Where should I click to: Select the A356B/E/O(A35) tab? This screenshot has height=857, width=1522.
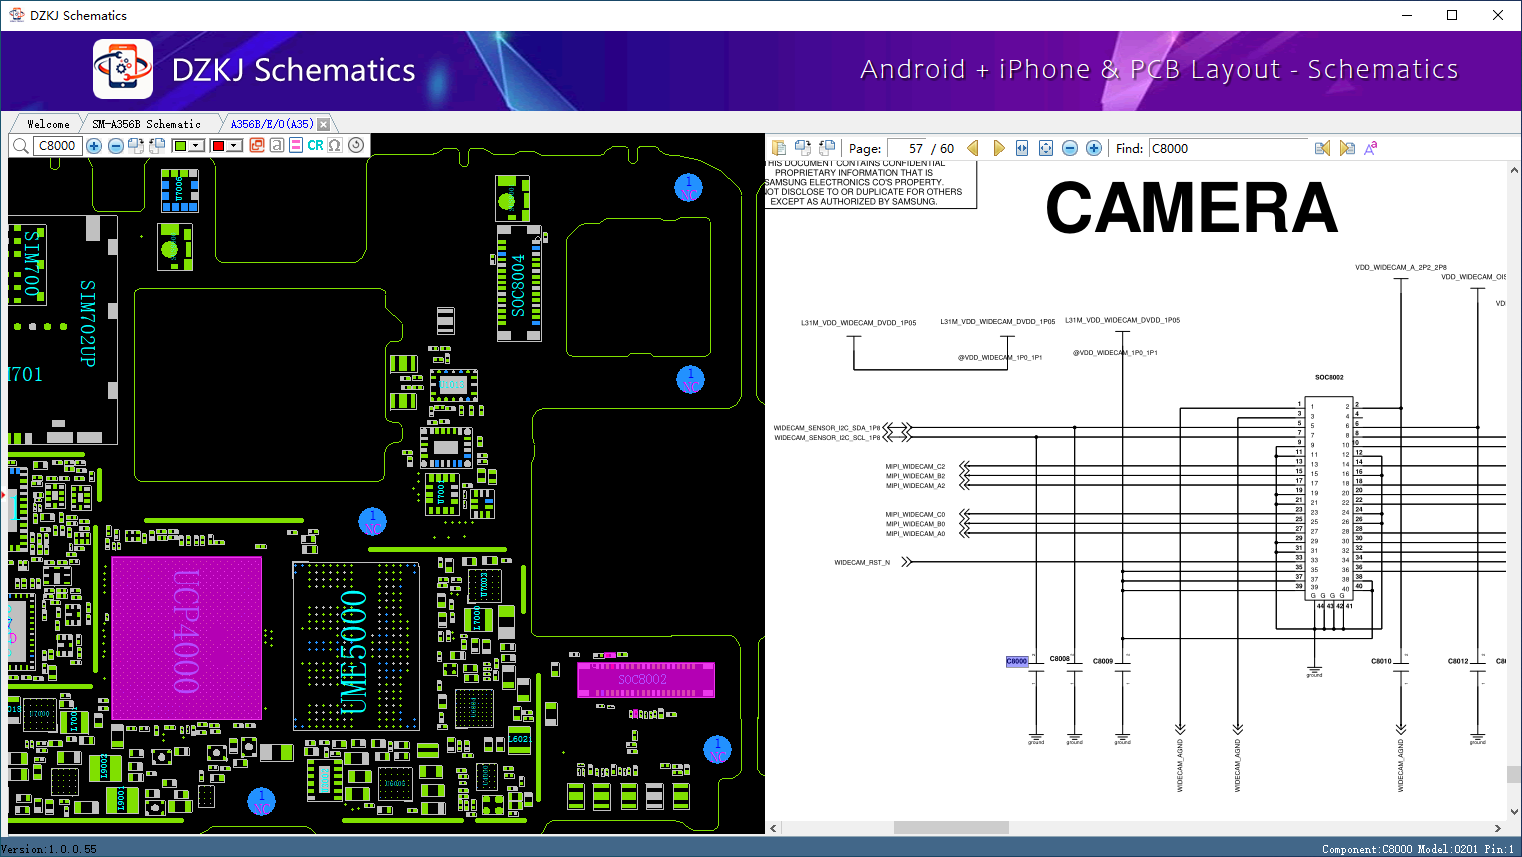click(x=271, y=124)
